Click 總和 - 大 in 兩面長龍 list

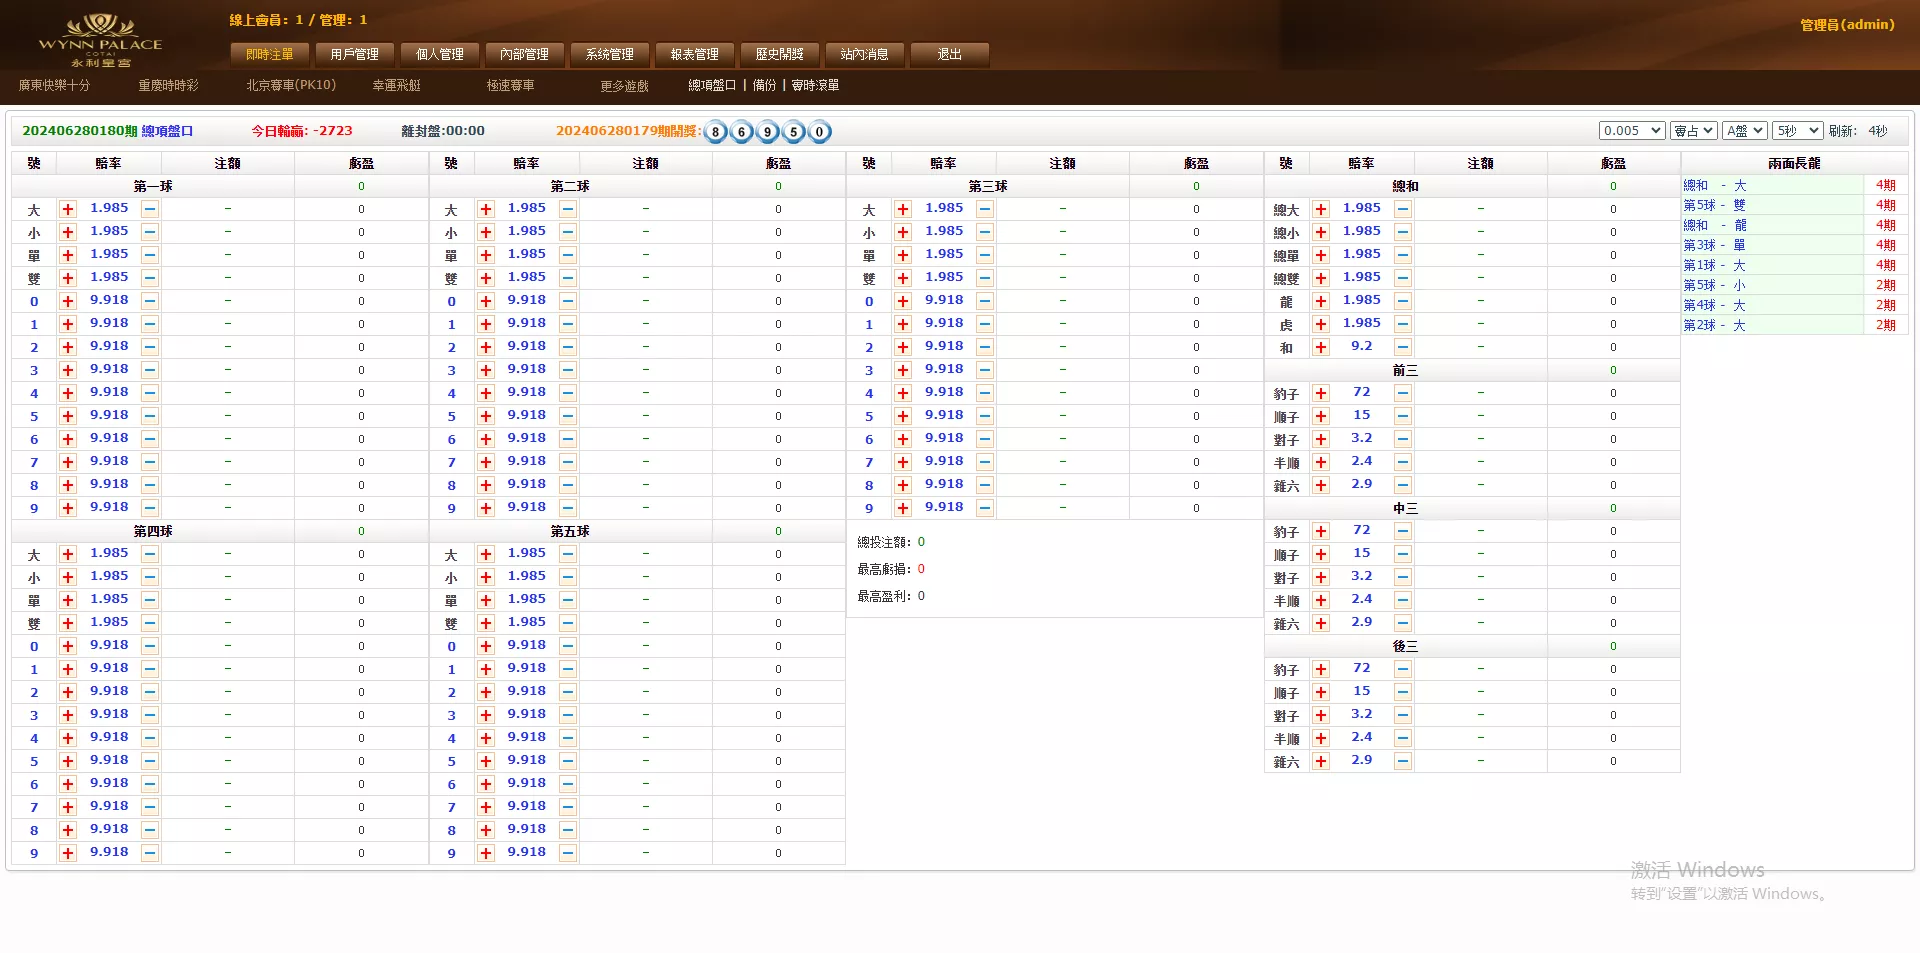pos(1714,185)
